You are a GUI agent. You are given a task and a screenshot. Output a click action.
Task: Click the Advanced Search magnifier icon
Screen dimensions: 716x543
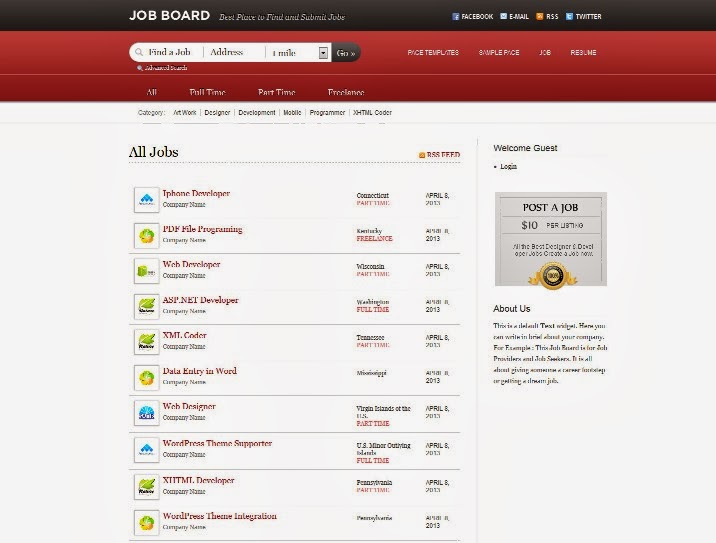coord(140,68)
